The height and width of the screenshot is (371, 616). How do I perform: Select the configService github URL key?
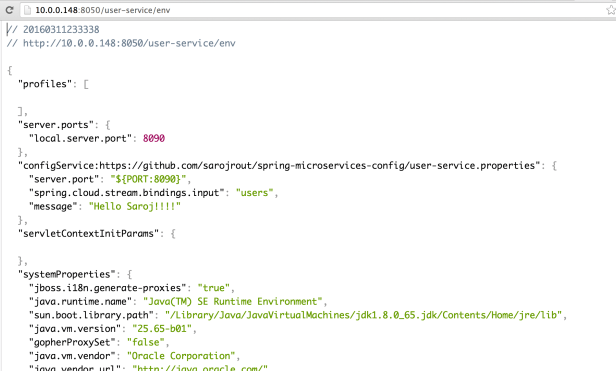279,166
